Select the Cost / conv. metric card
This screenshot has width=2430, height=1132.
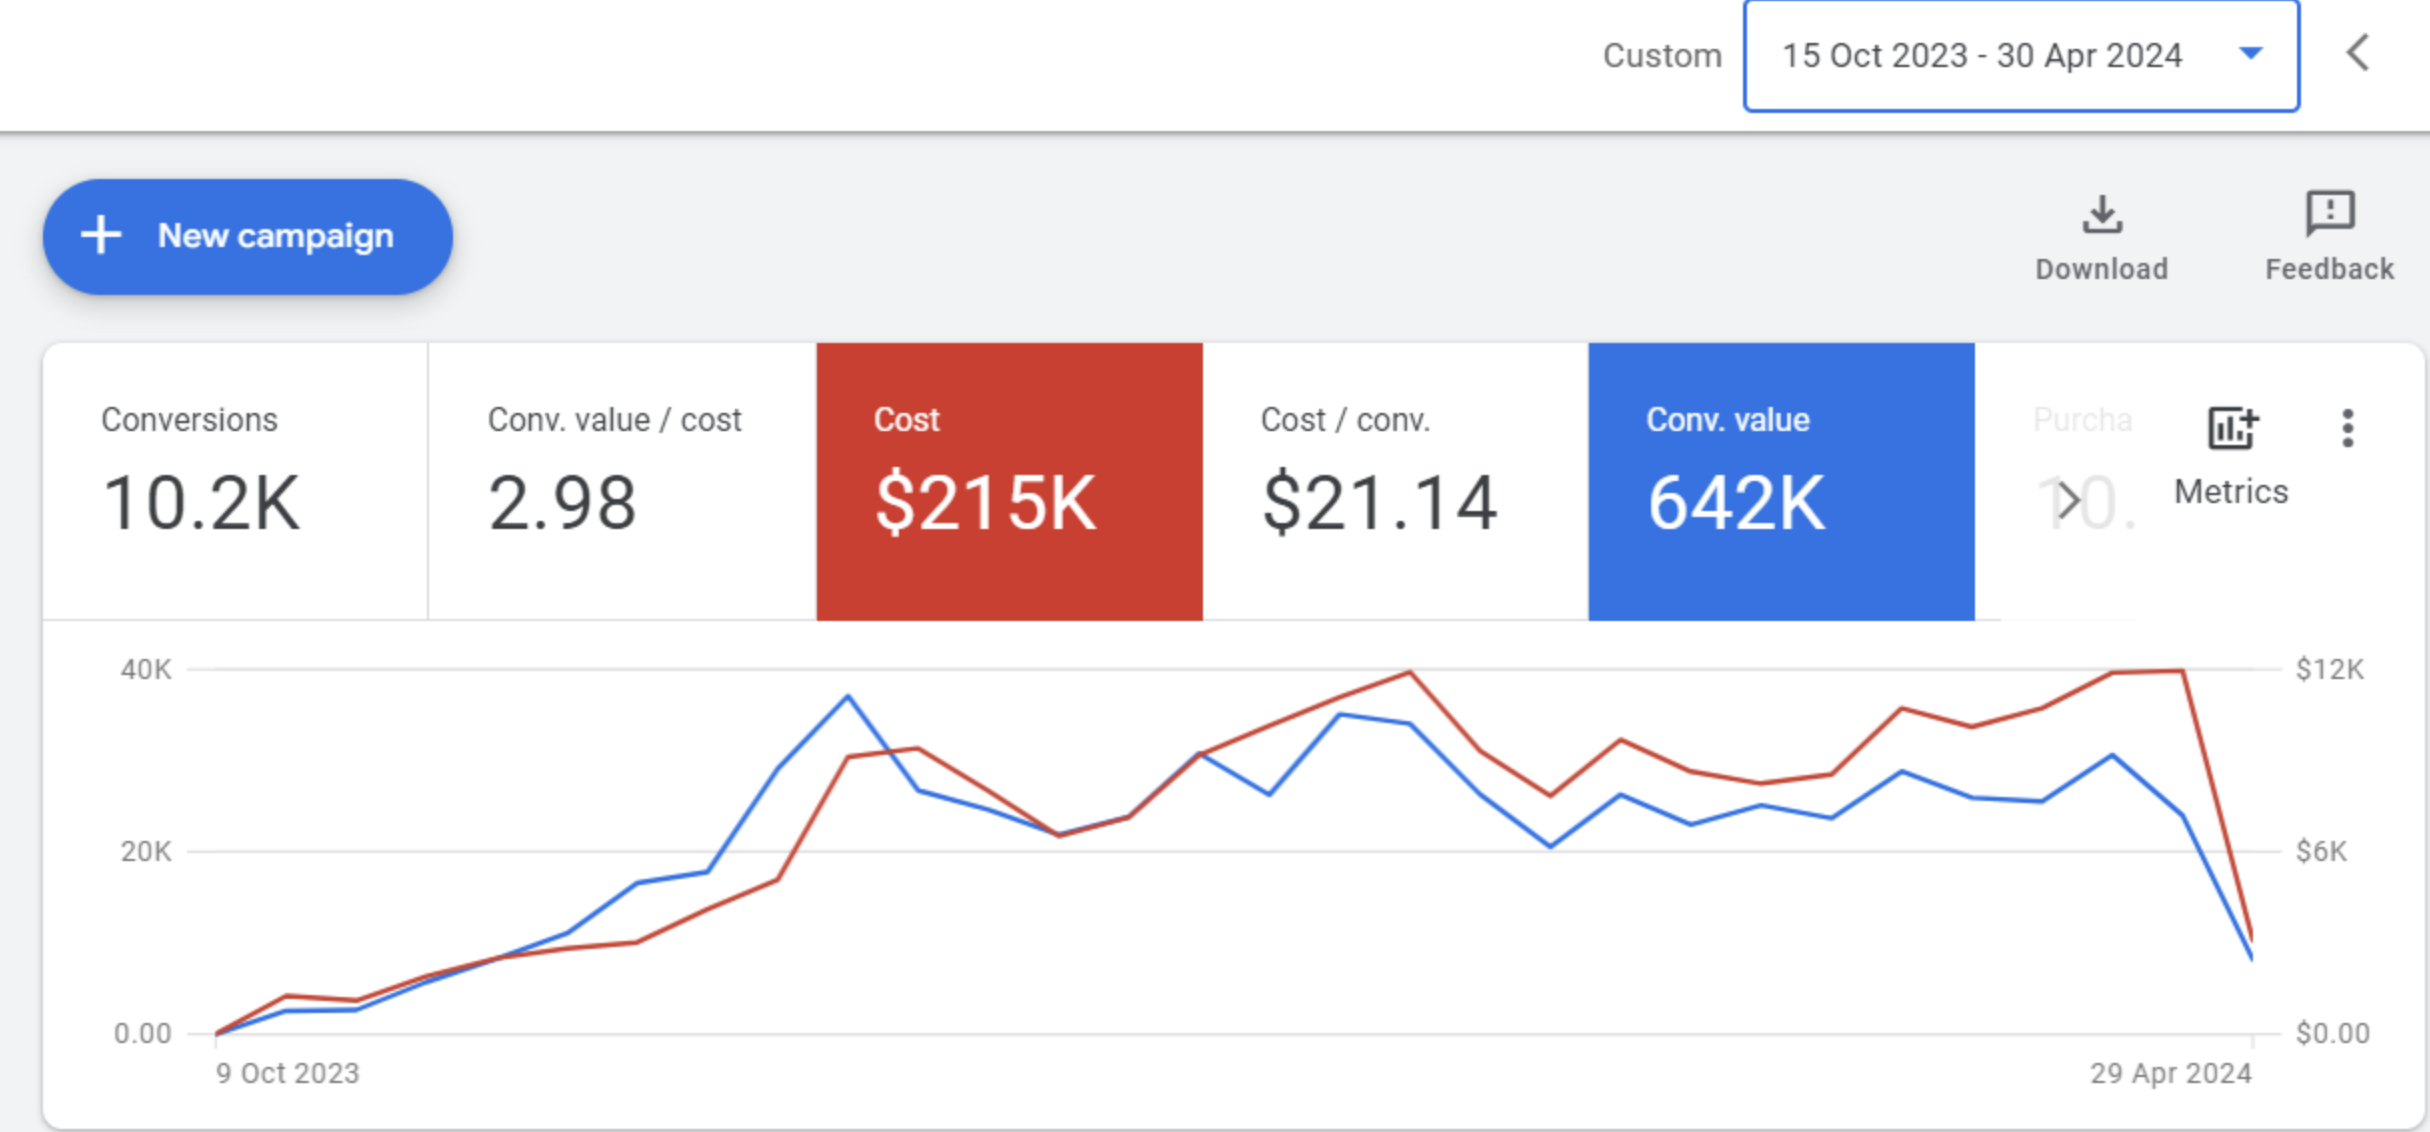click(1394, 480)
